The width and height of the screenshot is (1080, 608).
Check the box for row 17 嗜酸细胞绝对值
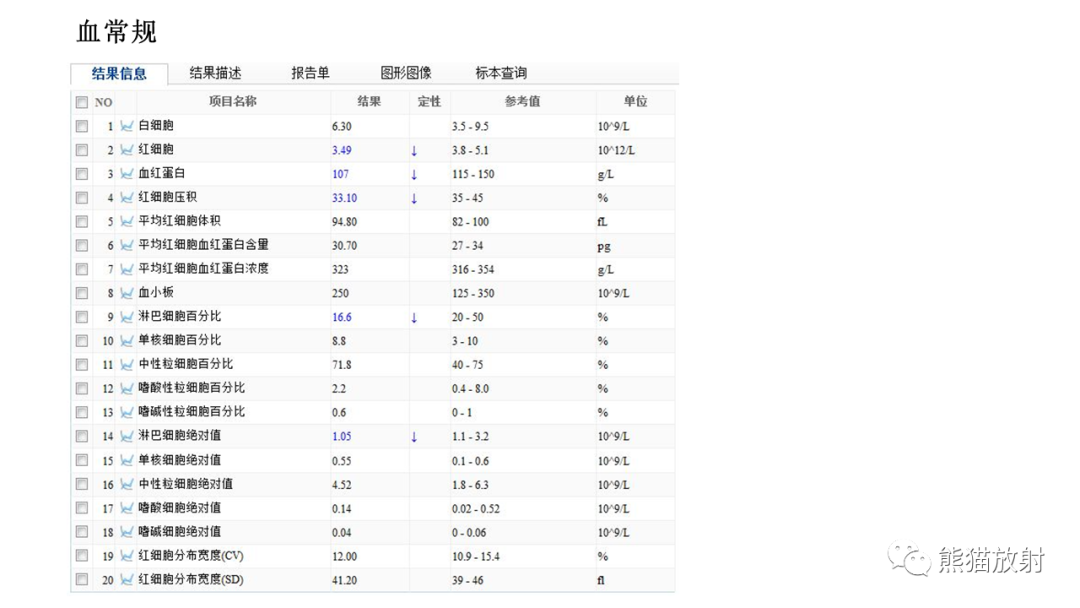82,508
